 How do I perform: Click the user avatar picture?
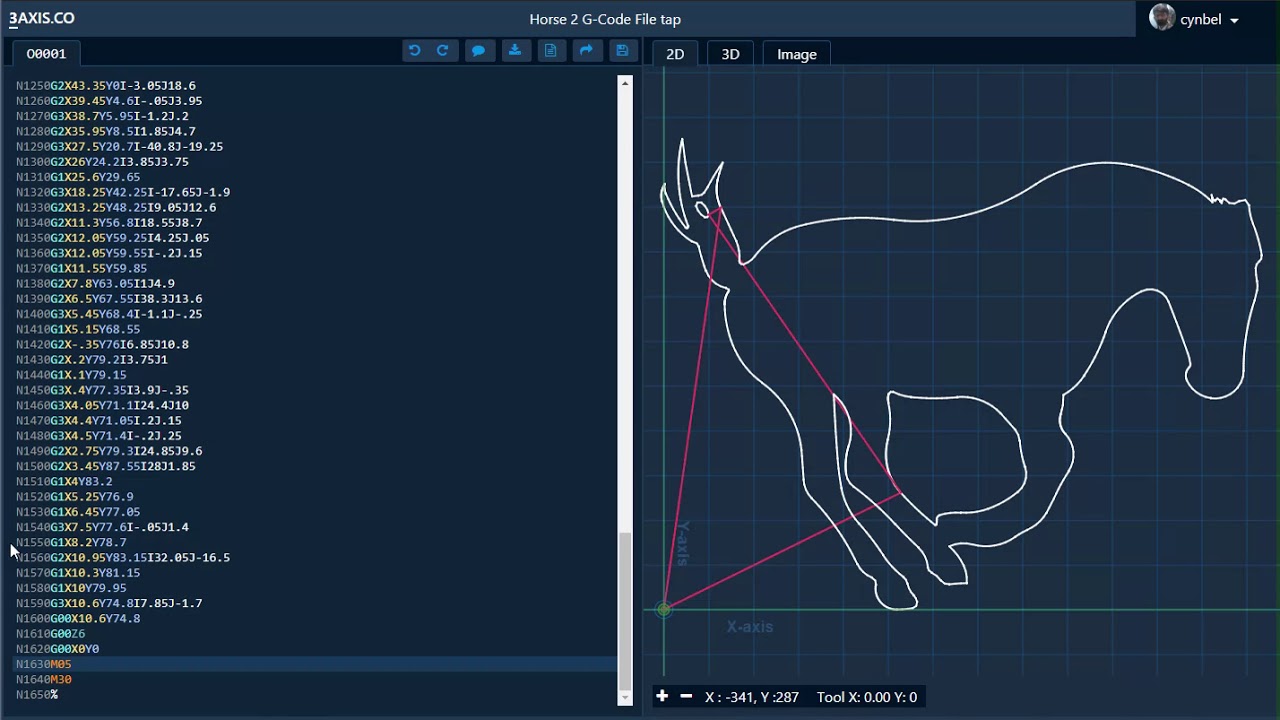pos(1162,18)
